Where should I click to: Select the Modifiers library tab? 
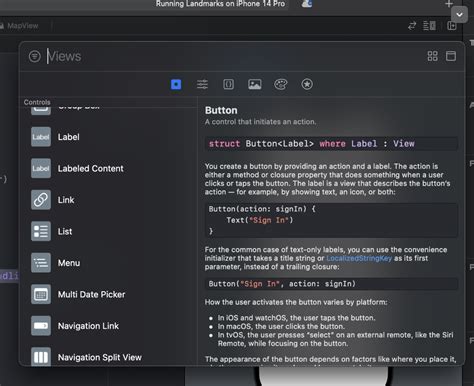pos(202,84)
